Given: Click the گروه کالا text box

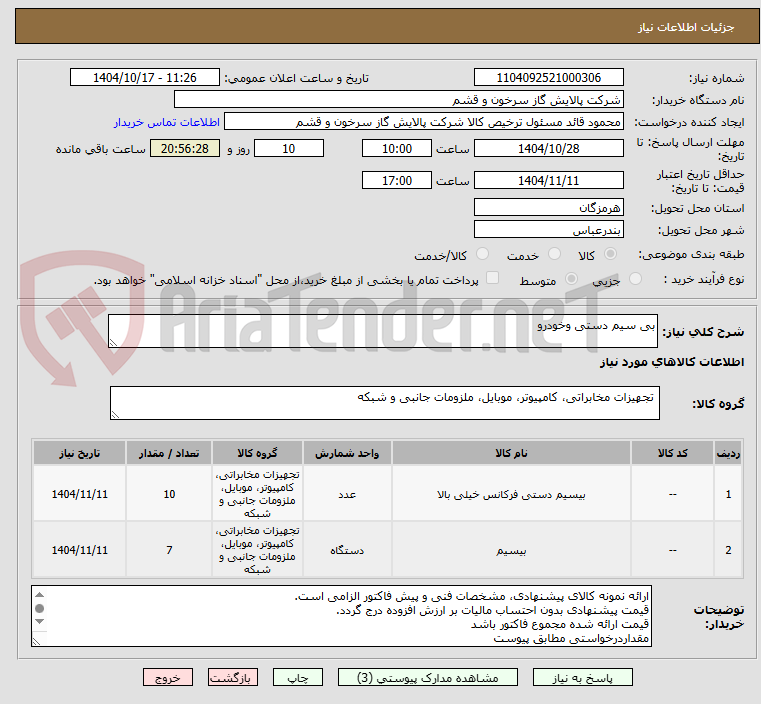Looking at the screenshot, I should click(x=385, y=403).
